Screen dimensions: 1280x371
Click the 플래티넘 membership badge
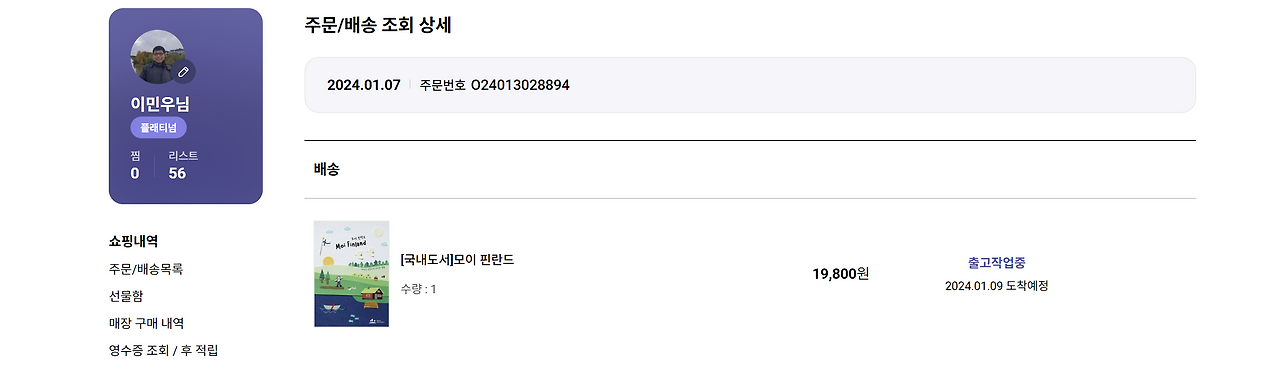coord(158,128)
